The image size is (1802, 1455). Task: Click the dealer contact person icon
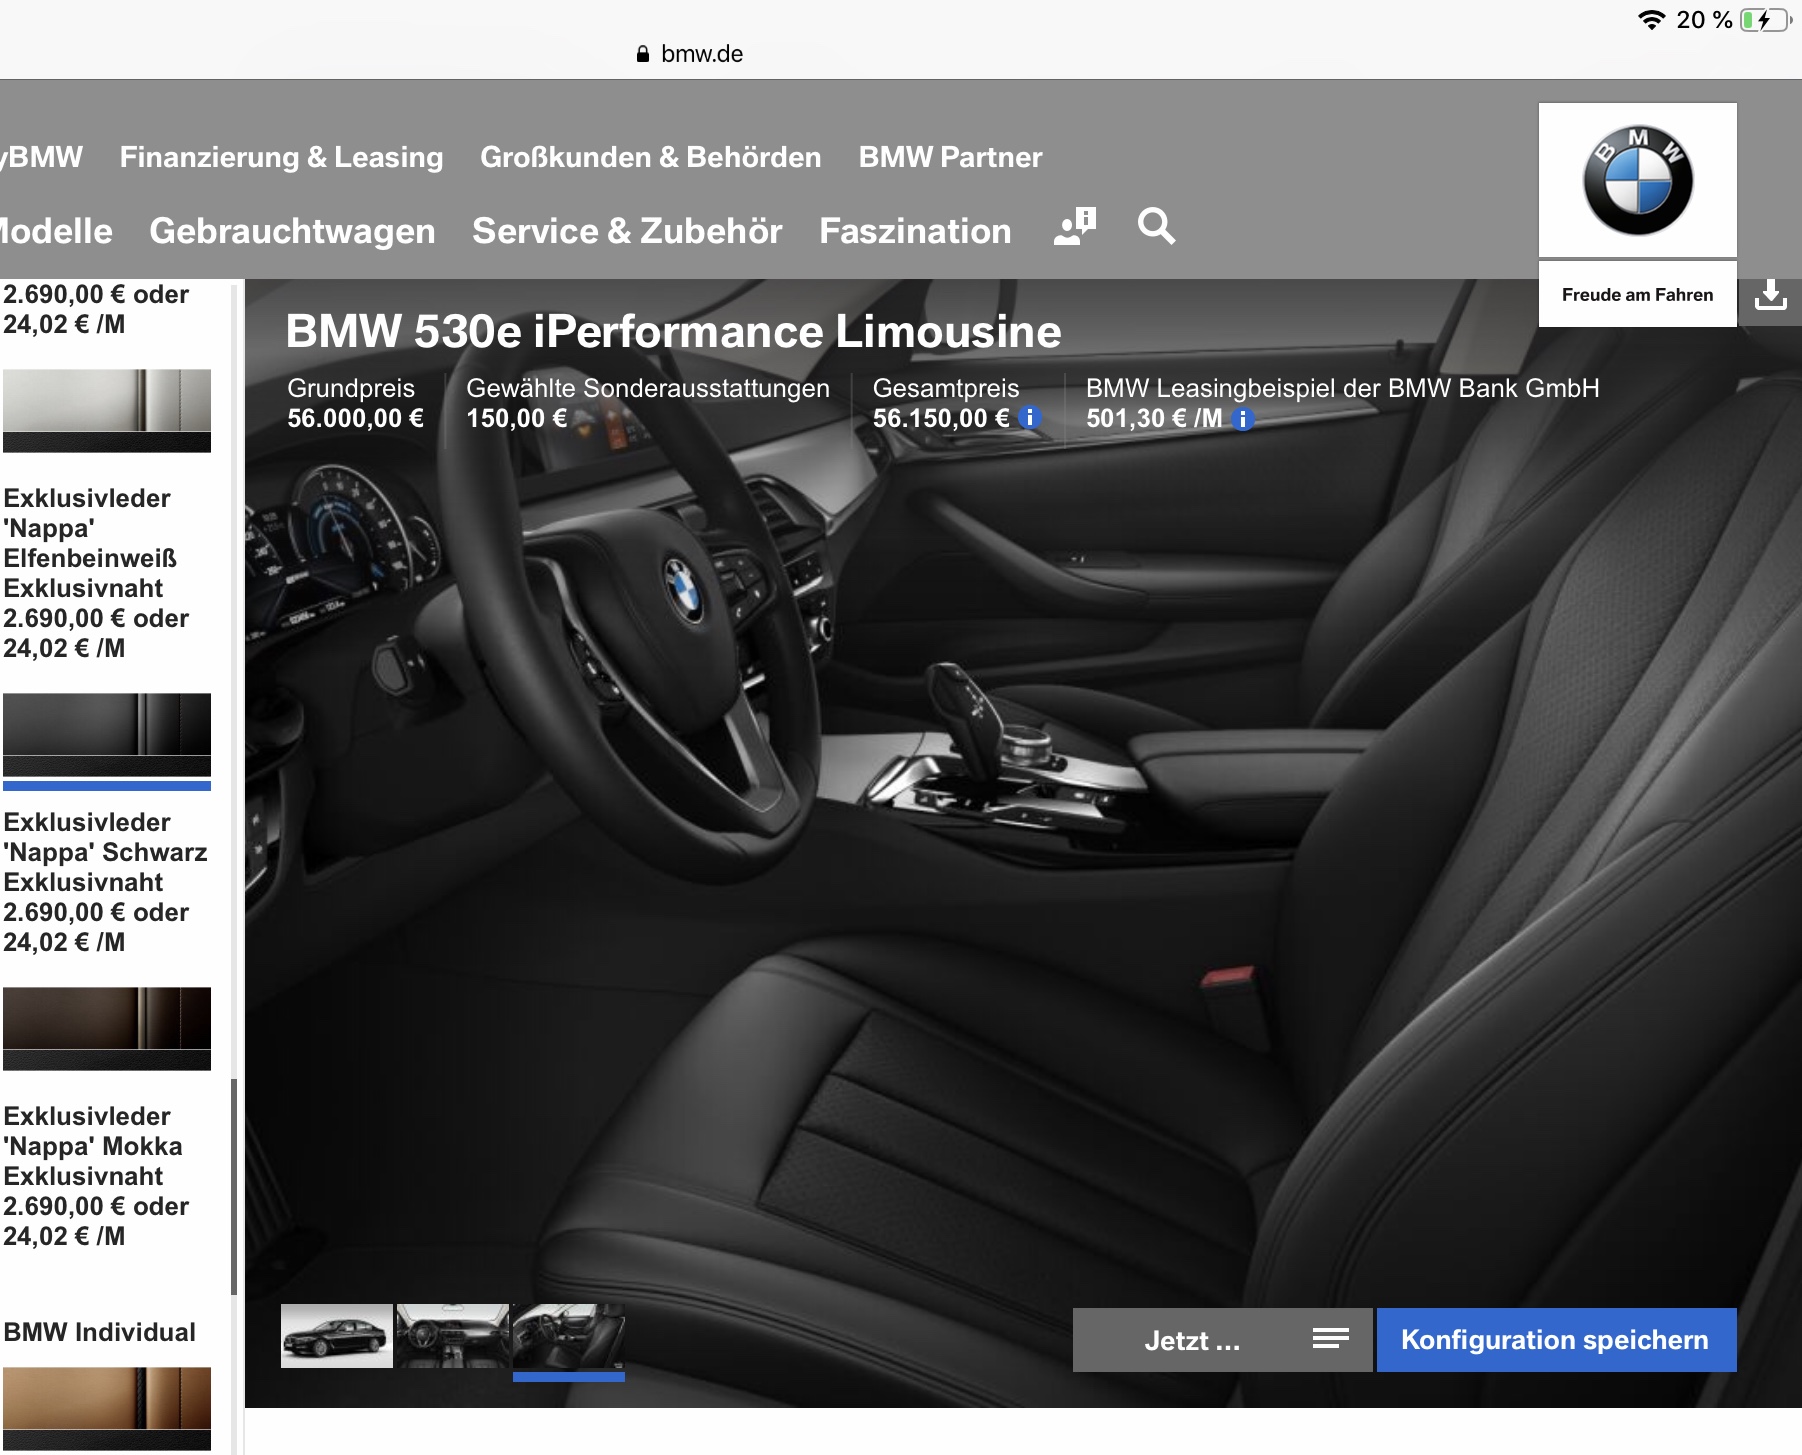coord(1075,227)
